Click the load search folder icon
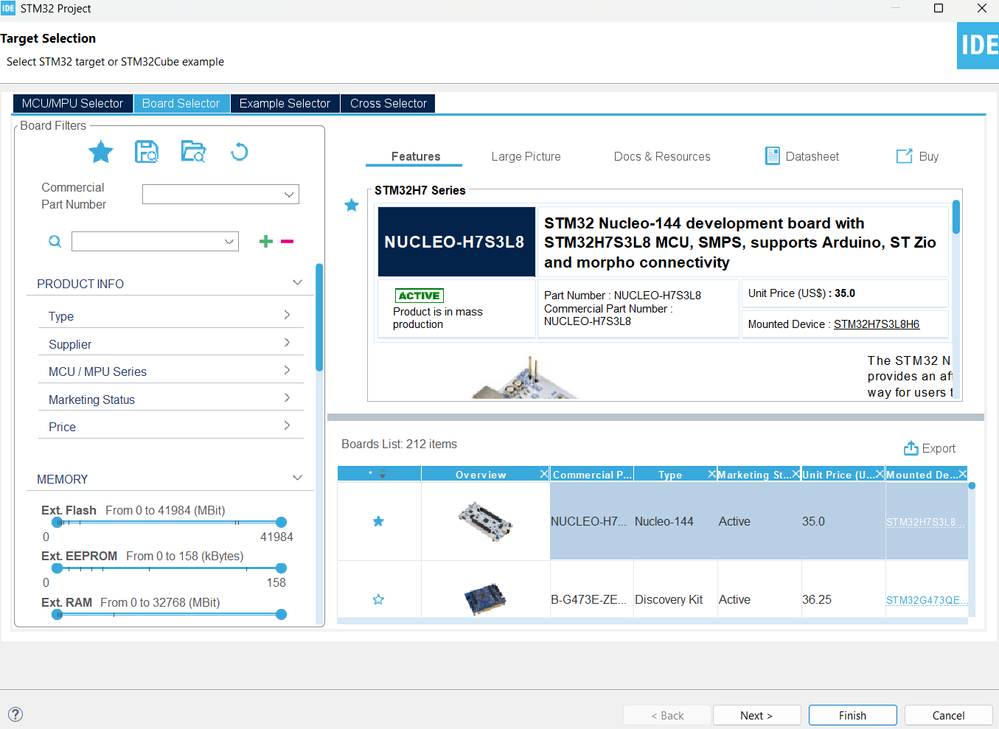 [x=193, y=152]
